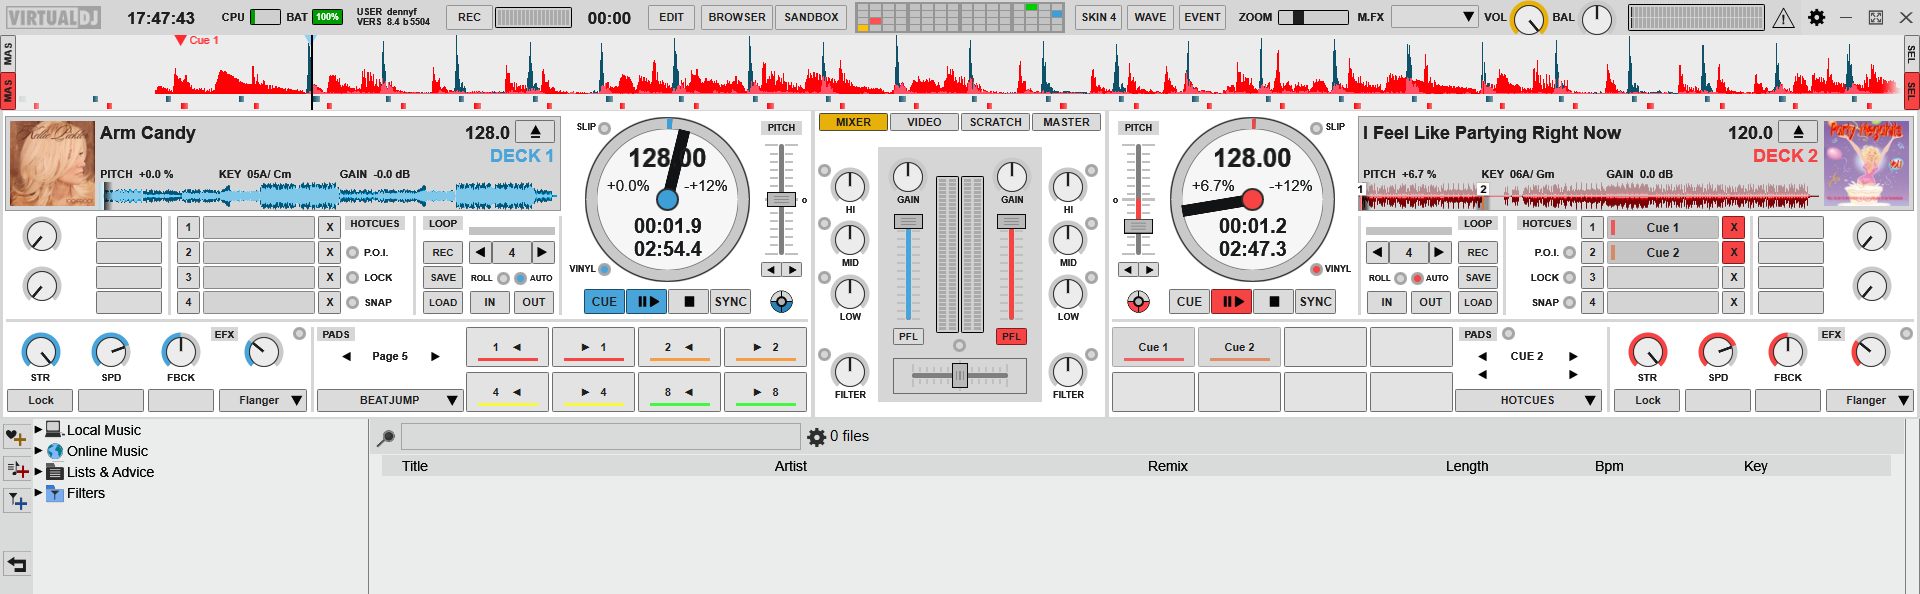Expand the Local Music folder

[38, 430]
